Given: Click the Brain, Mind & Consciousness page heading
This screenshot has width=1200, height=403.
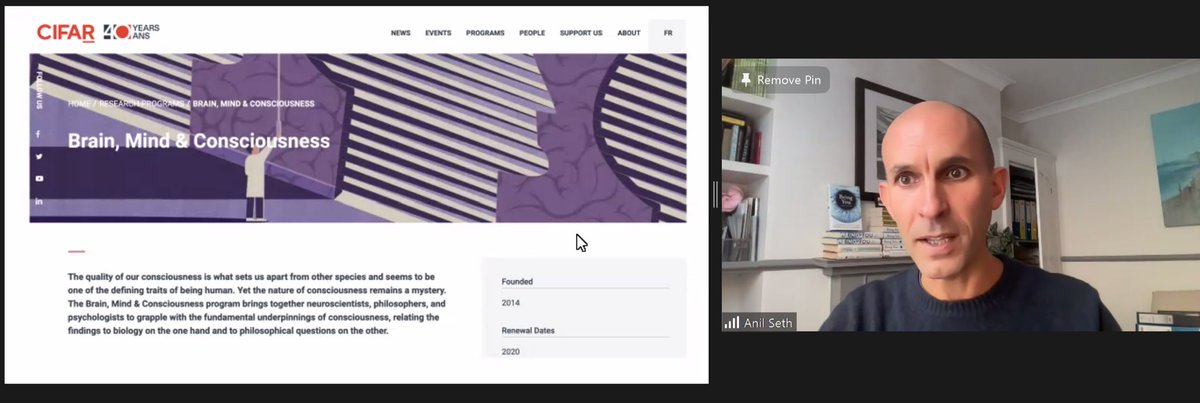Looking at the screenshot, I should 199,140.
